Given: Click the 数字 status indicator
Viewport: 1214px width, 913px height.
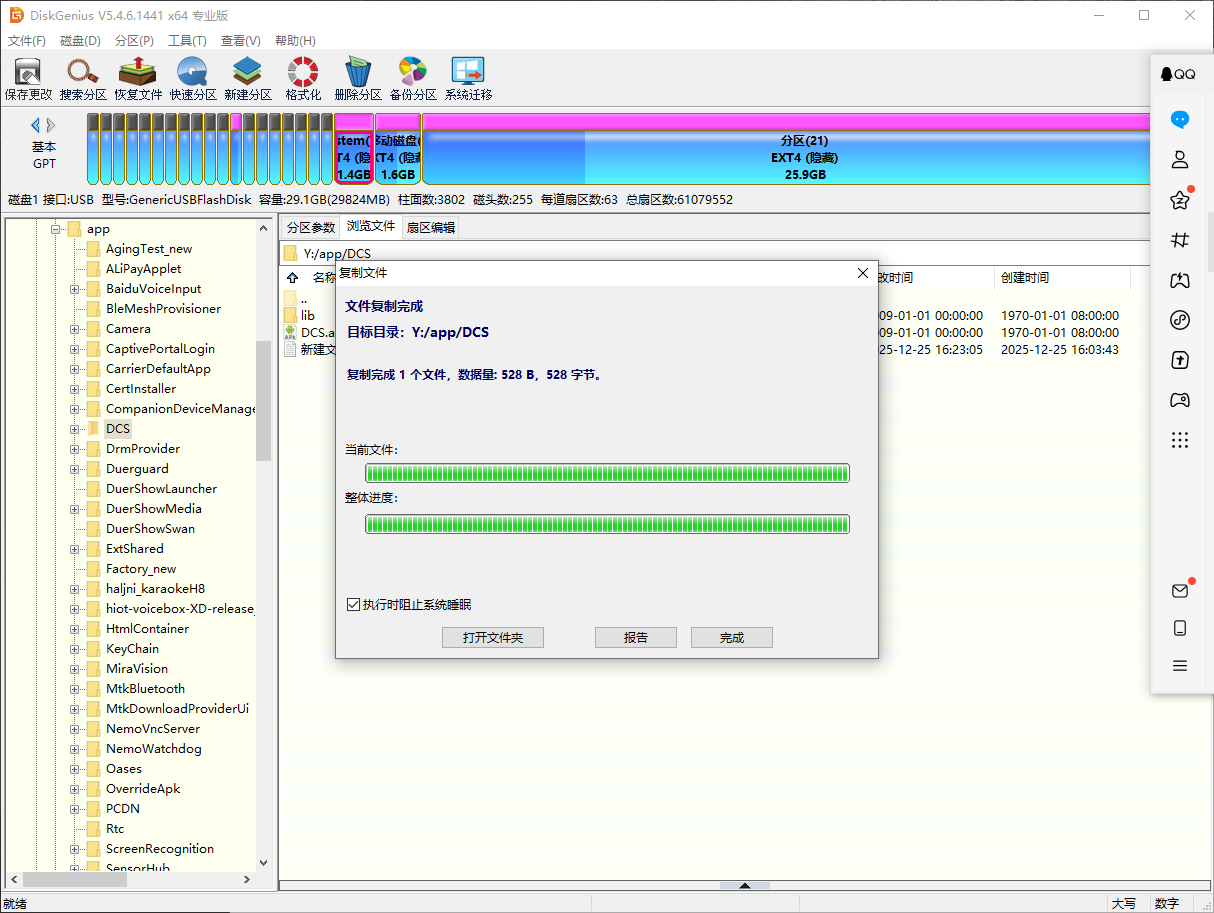Looking at the screenshot, I should [x=1166, y=903].
